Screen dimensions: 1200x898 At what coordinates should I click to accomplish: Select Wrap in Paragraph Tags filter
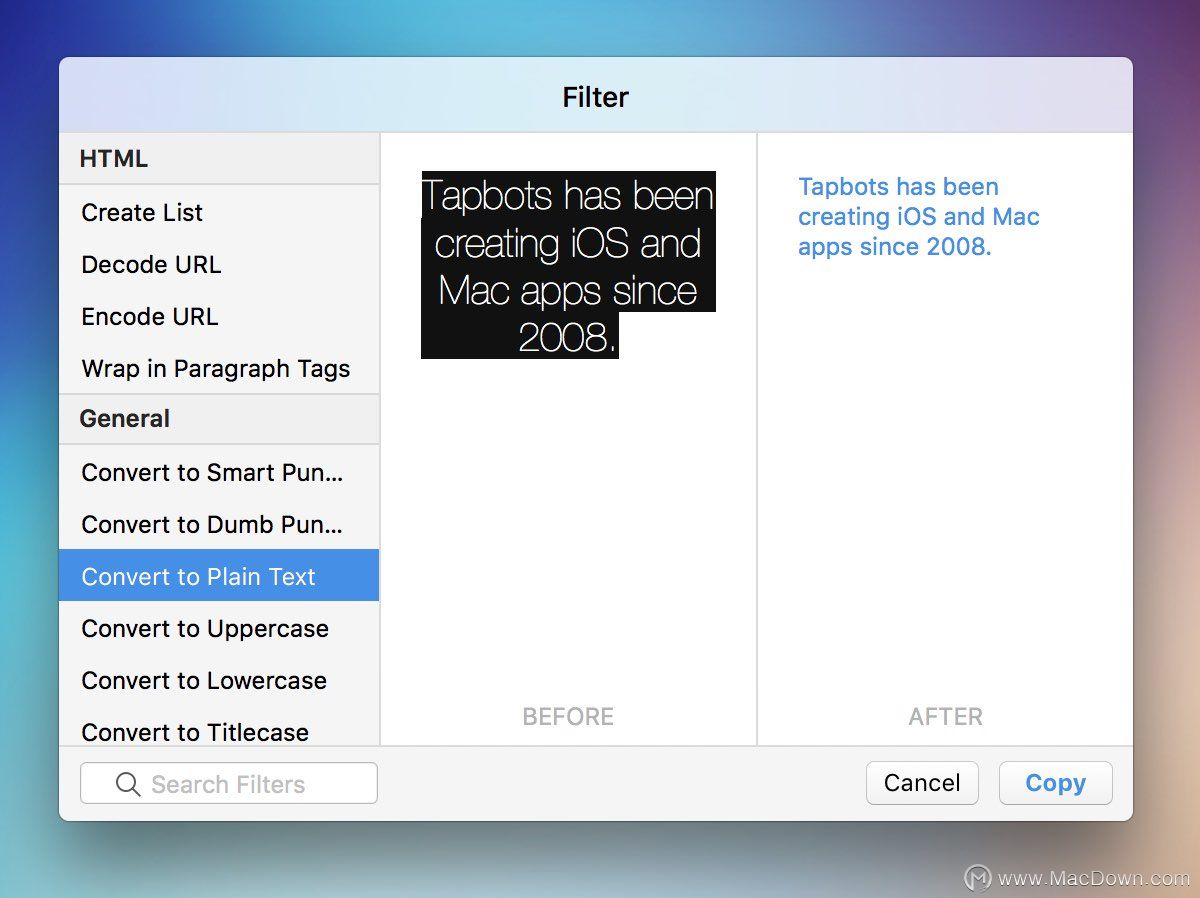[x=219, y=368]
